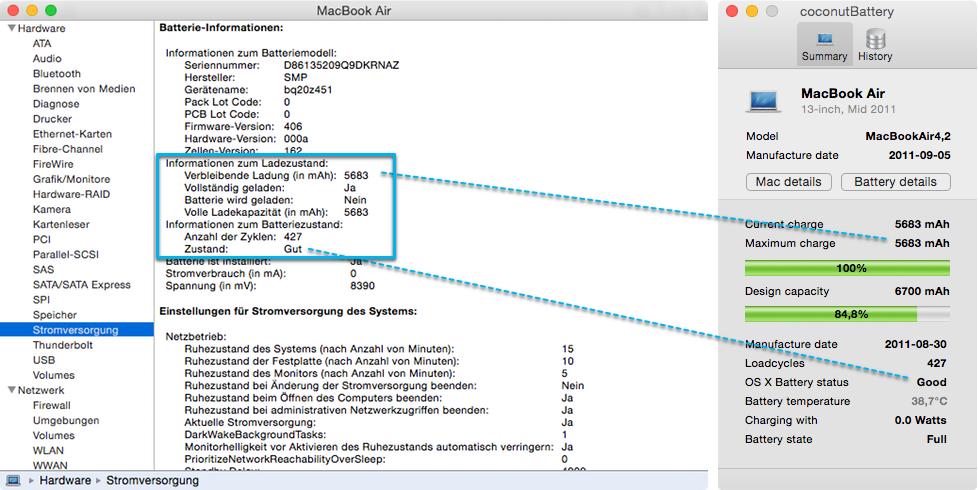Select Speicher in the sidebar

(x=55, y=315)
